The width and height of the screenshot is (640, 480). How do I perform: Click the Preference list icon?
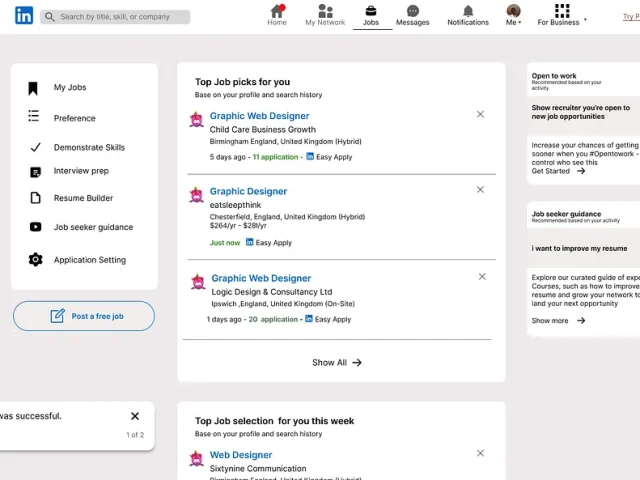click(x=33, y=116)
